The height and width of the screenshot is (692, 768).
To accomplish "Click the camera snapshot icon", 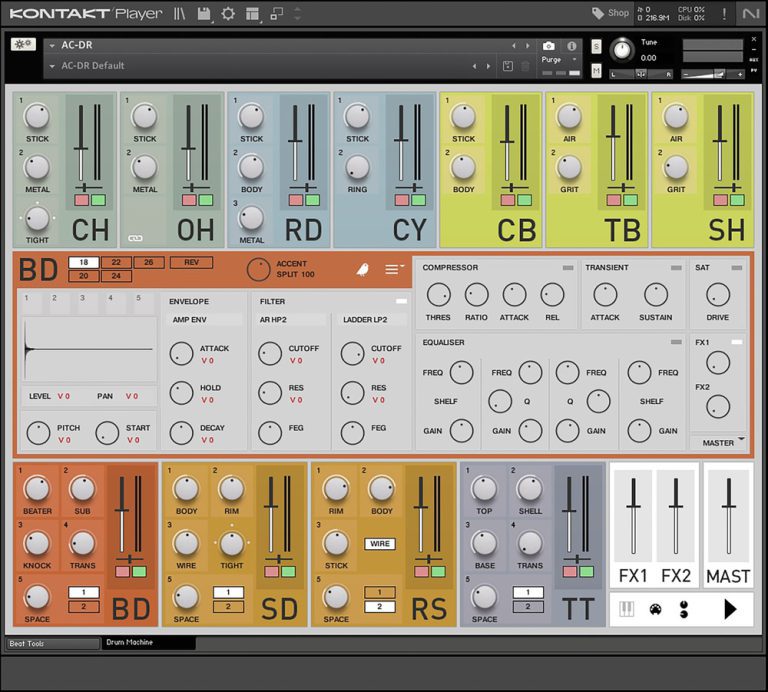I will tap(548, 46).
